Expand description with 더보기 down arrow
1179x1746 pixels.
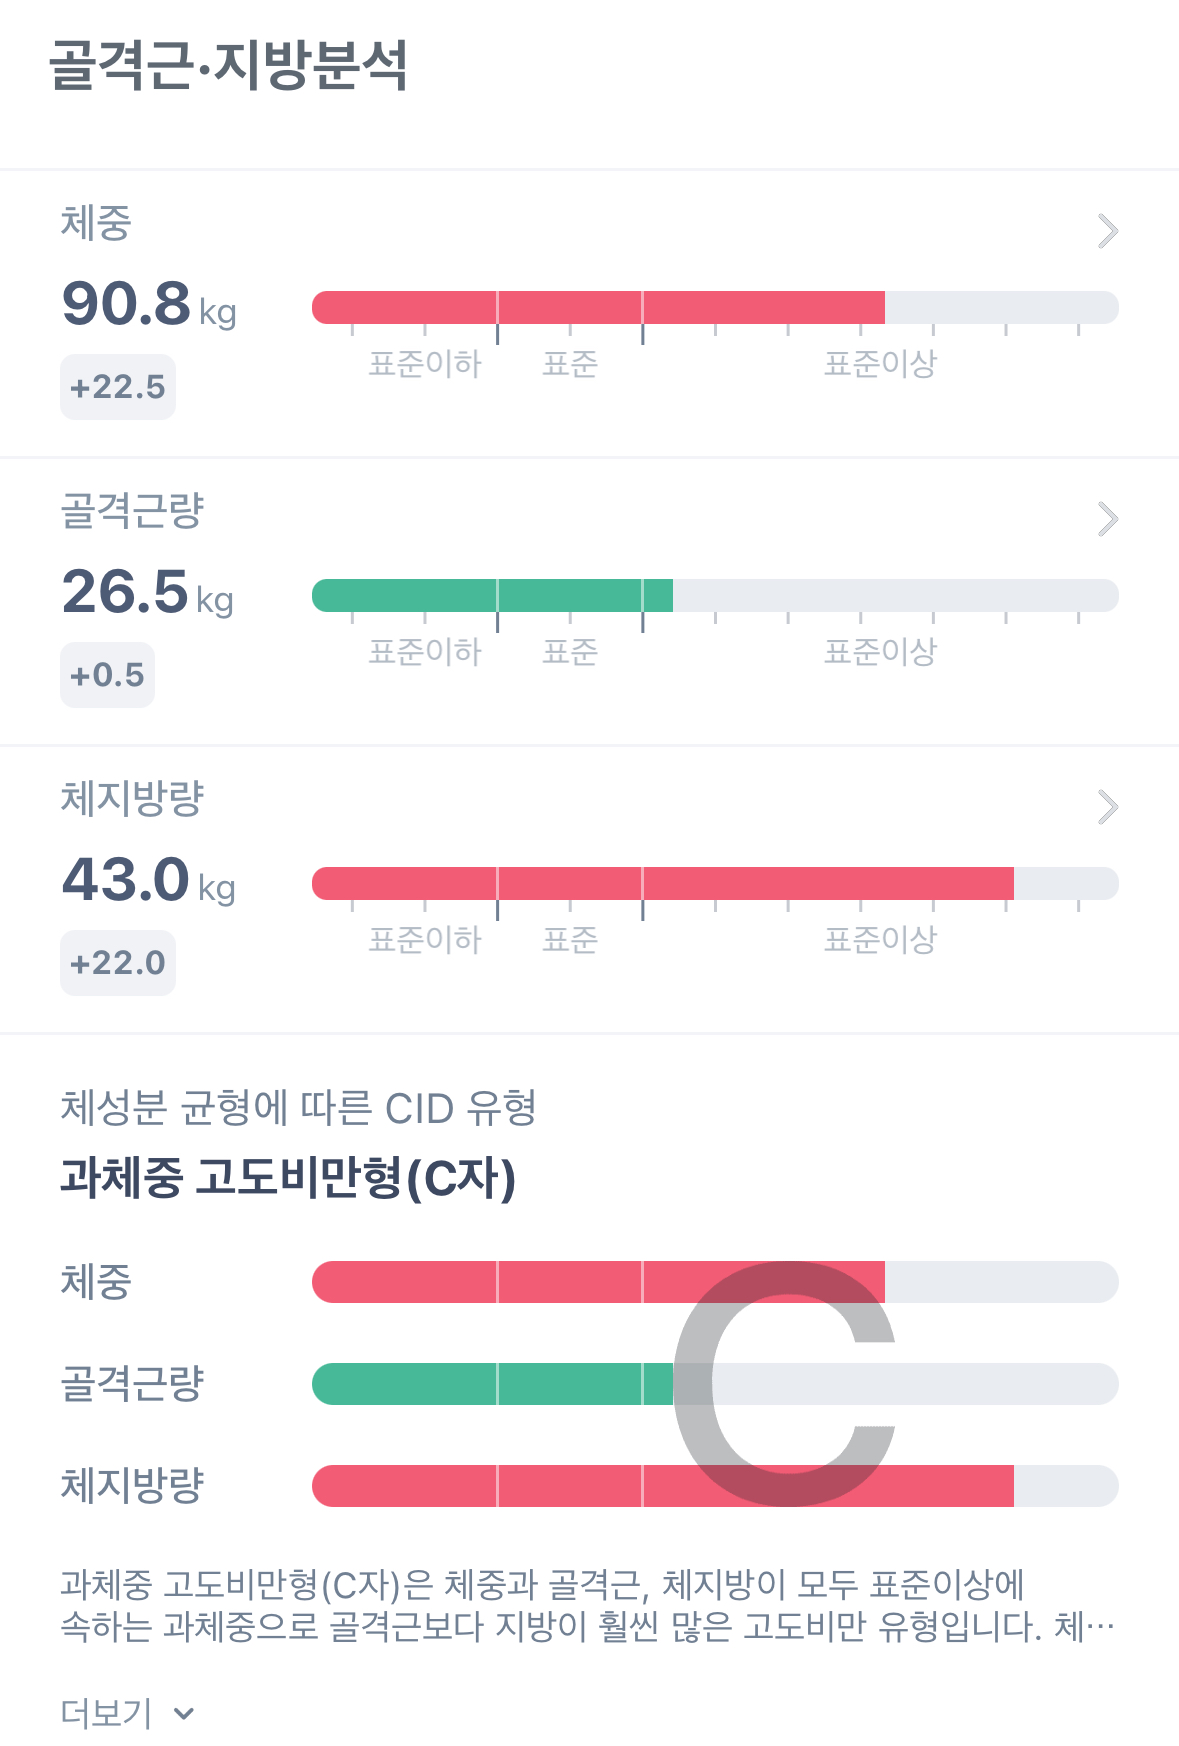(184, 1713)
